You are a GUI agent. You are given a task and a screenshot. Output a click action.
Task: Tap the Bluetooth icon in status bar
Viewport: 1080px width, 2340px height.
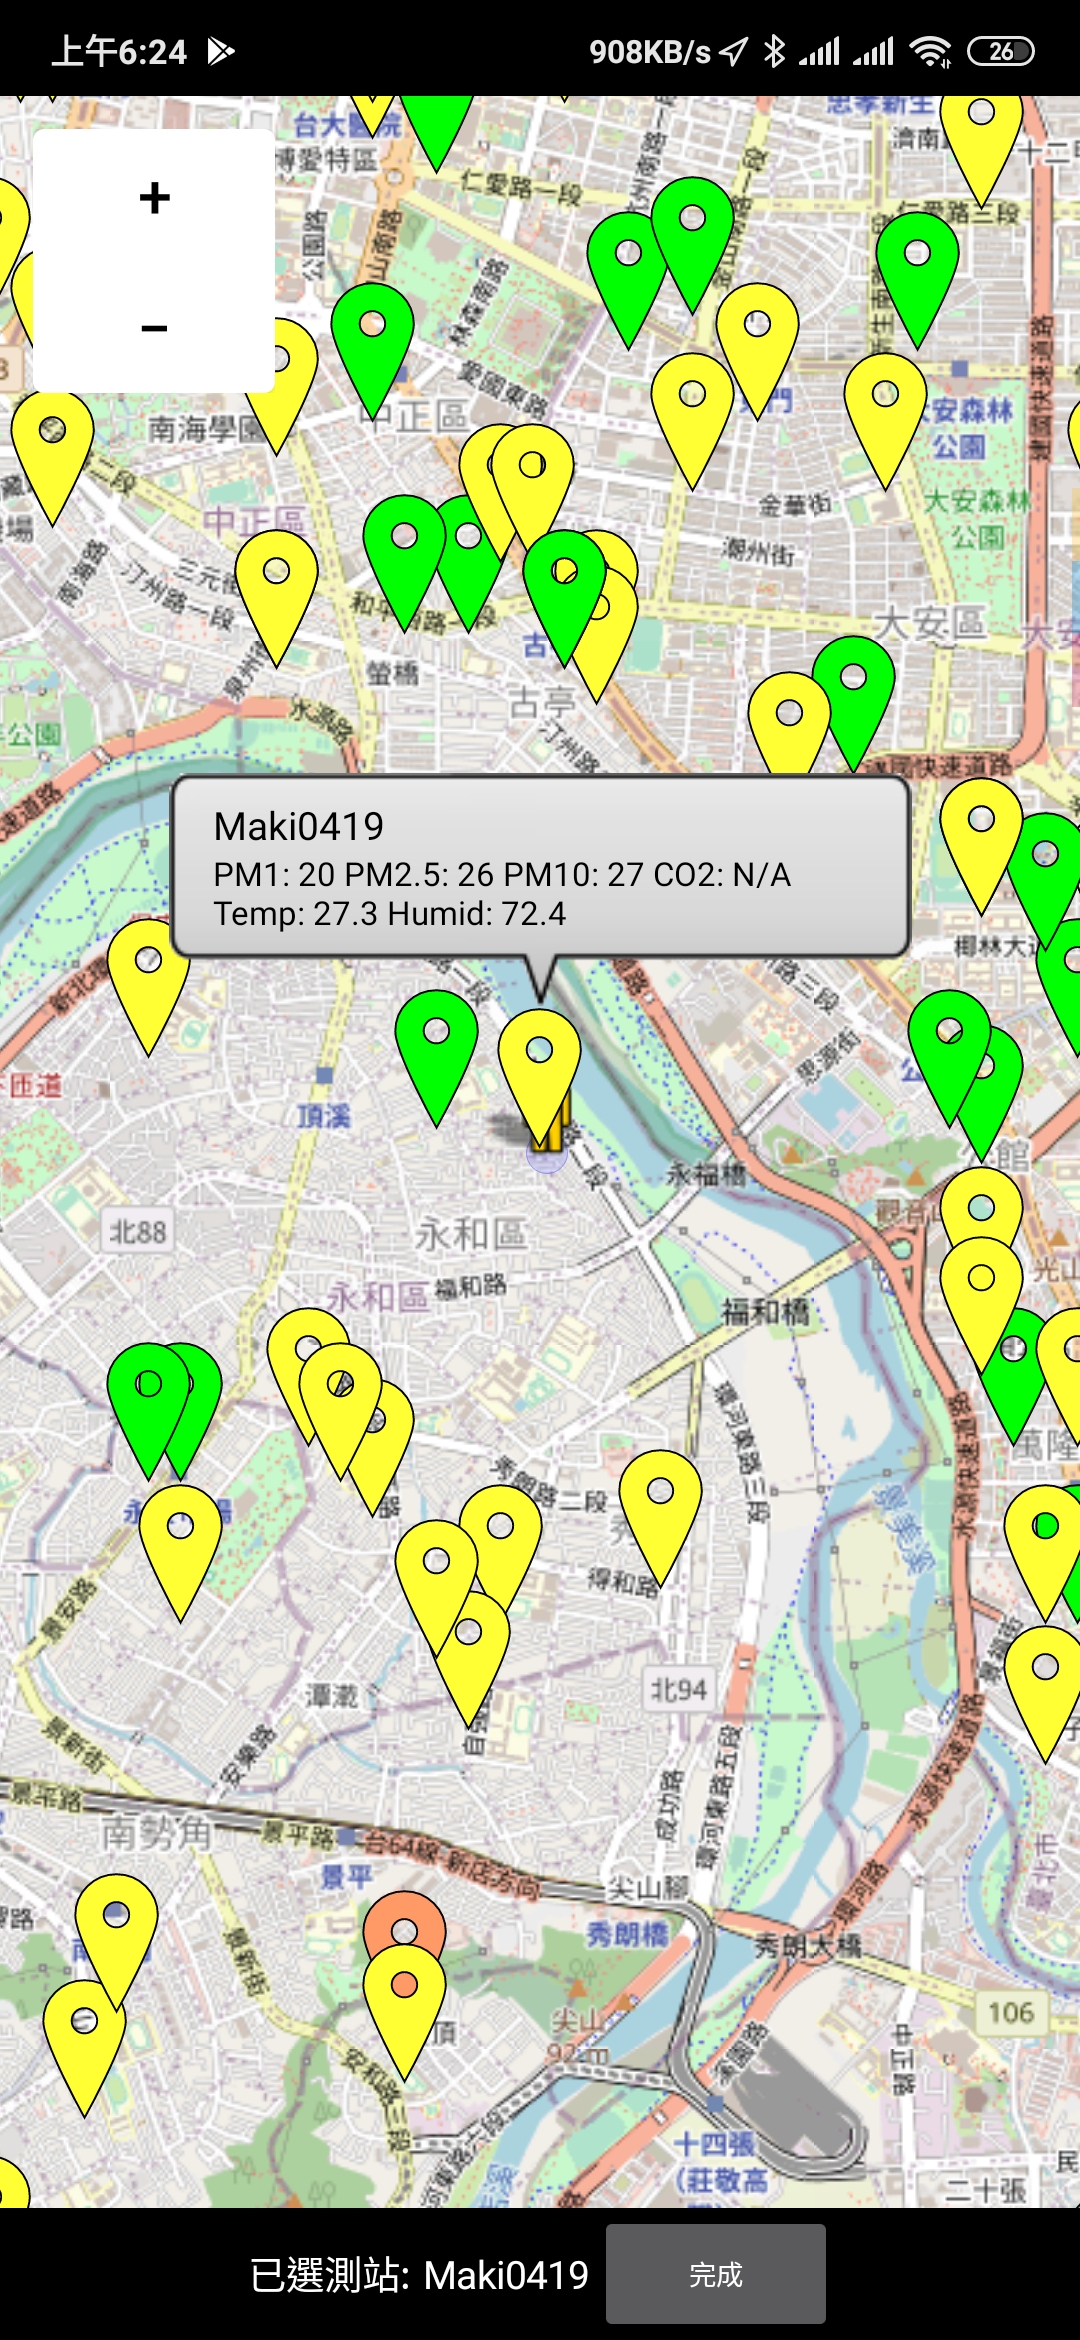coord(773,51)
